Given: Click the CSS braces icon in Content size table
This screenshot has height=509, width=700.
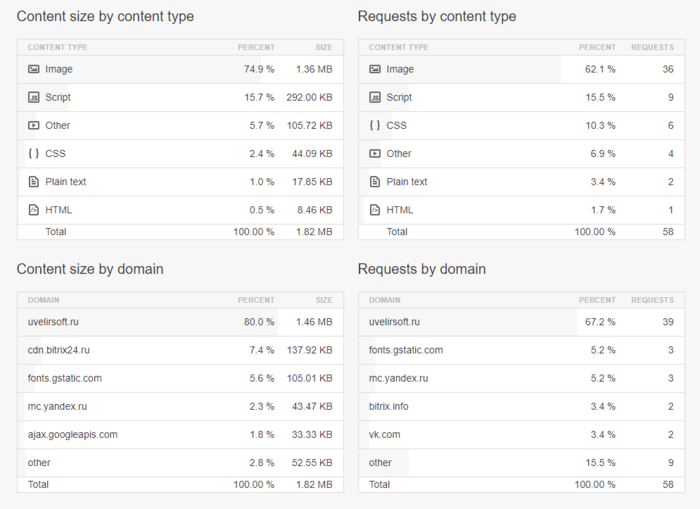Looking at the screenshot, I should (33, 154).
